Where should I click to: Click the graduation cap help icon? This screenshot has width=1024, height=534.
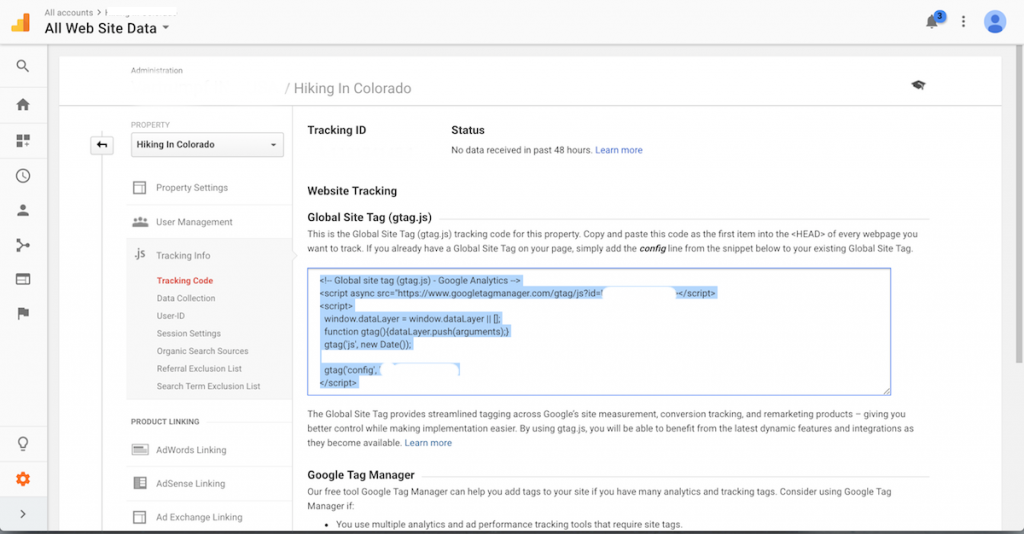pos(918,85)
